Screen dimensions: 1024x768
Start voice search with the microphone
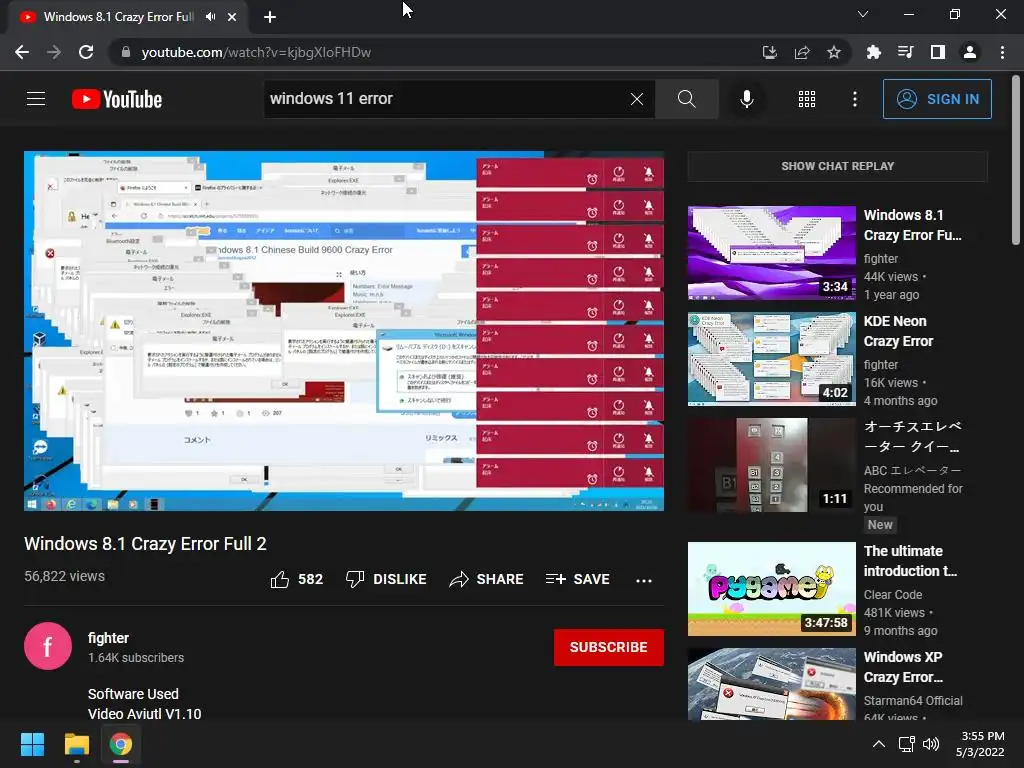[746, 99]
